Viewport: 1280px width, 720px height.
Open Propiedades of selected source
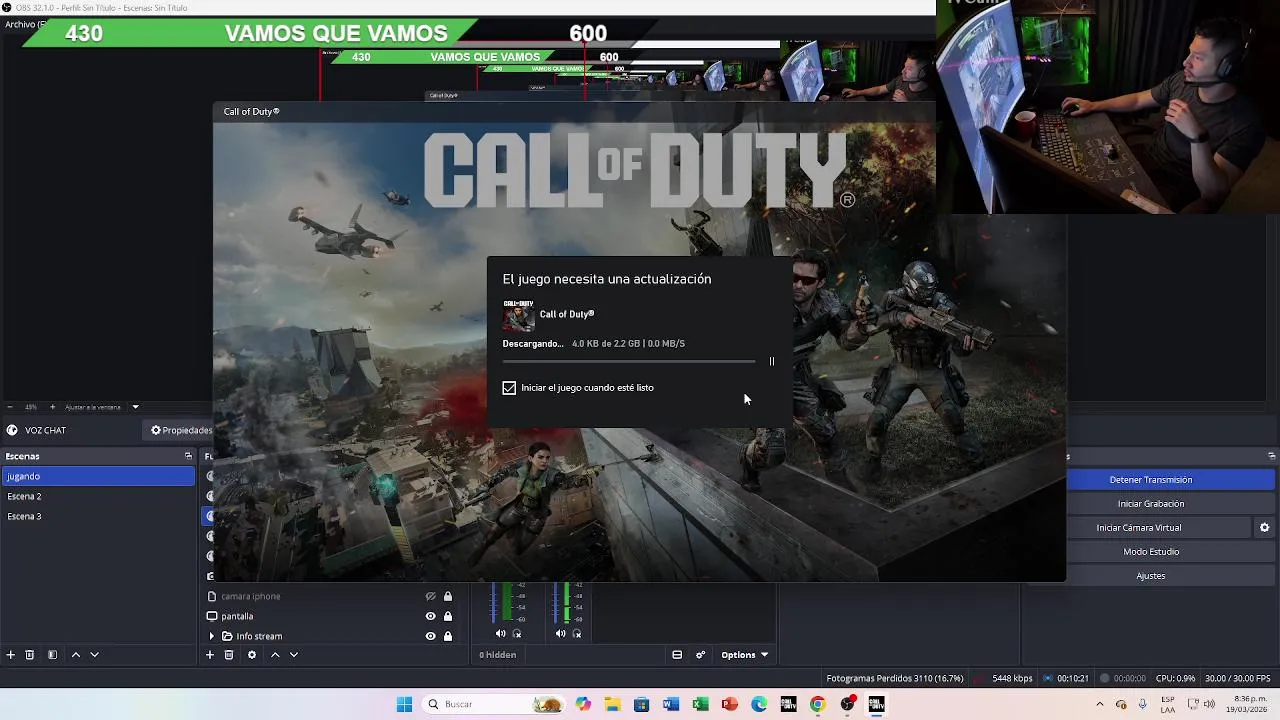tap(182, 430)
